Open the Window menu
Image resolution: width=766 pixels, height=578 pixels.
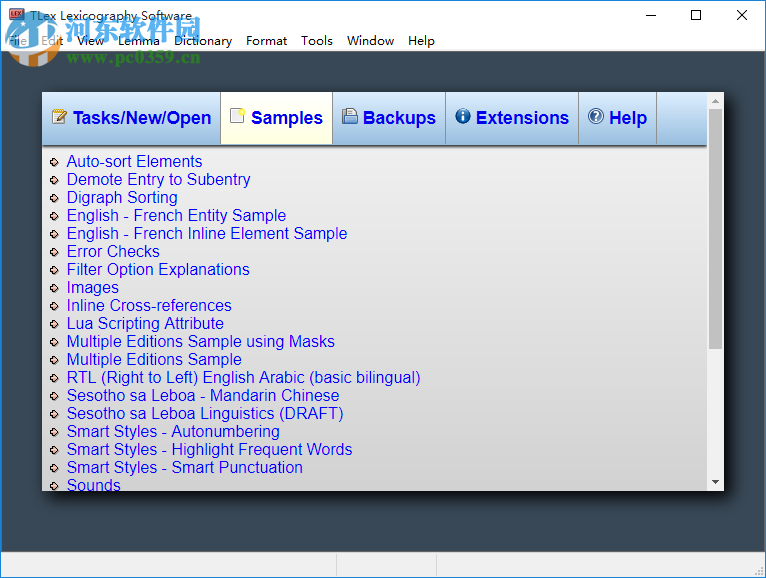tap(370, 41)
